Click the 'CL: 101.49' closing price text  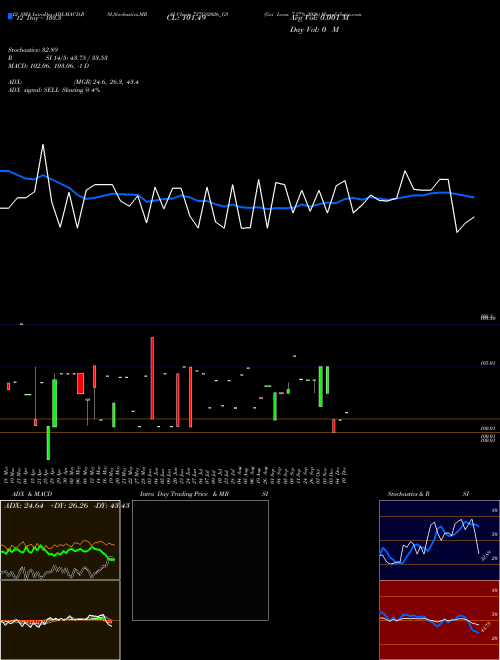[x=186, y=18]
